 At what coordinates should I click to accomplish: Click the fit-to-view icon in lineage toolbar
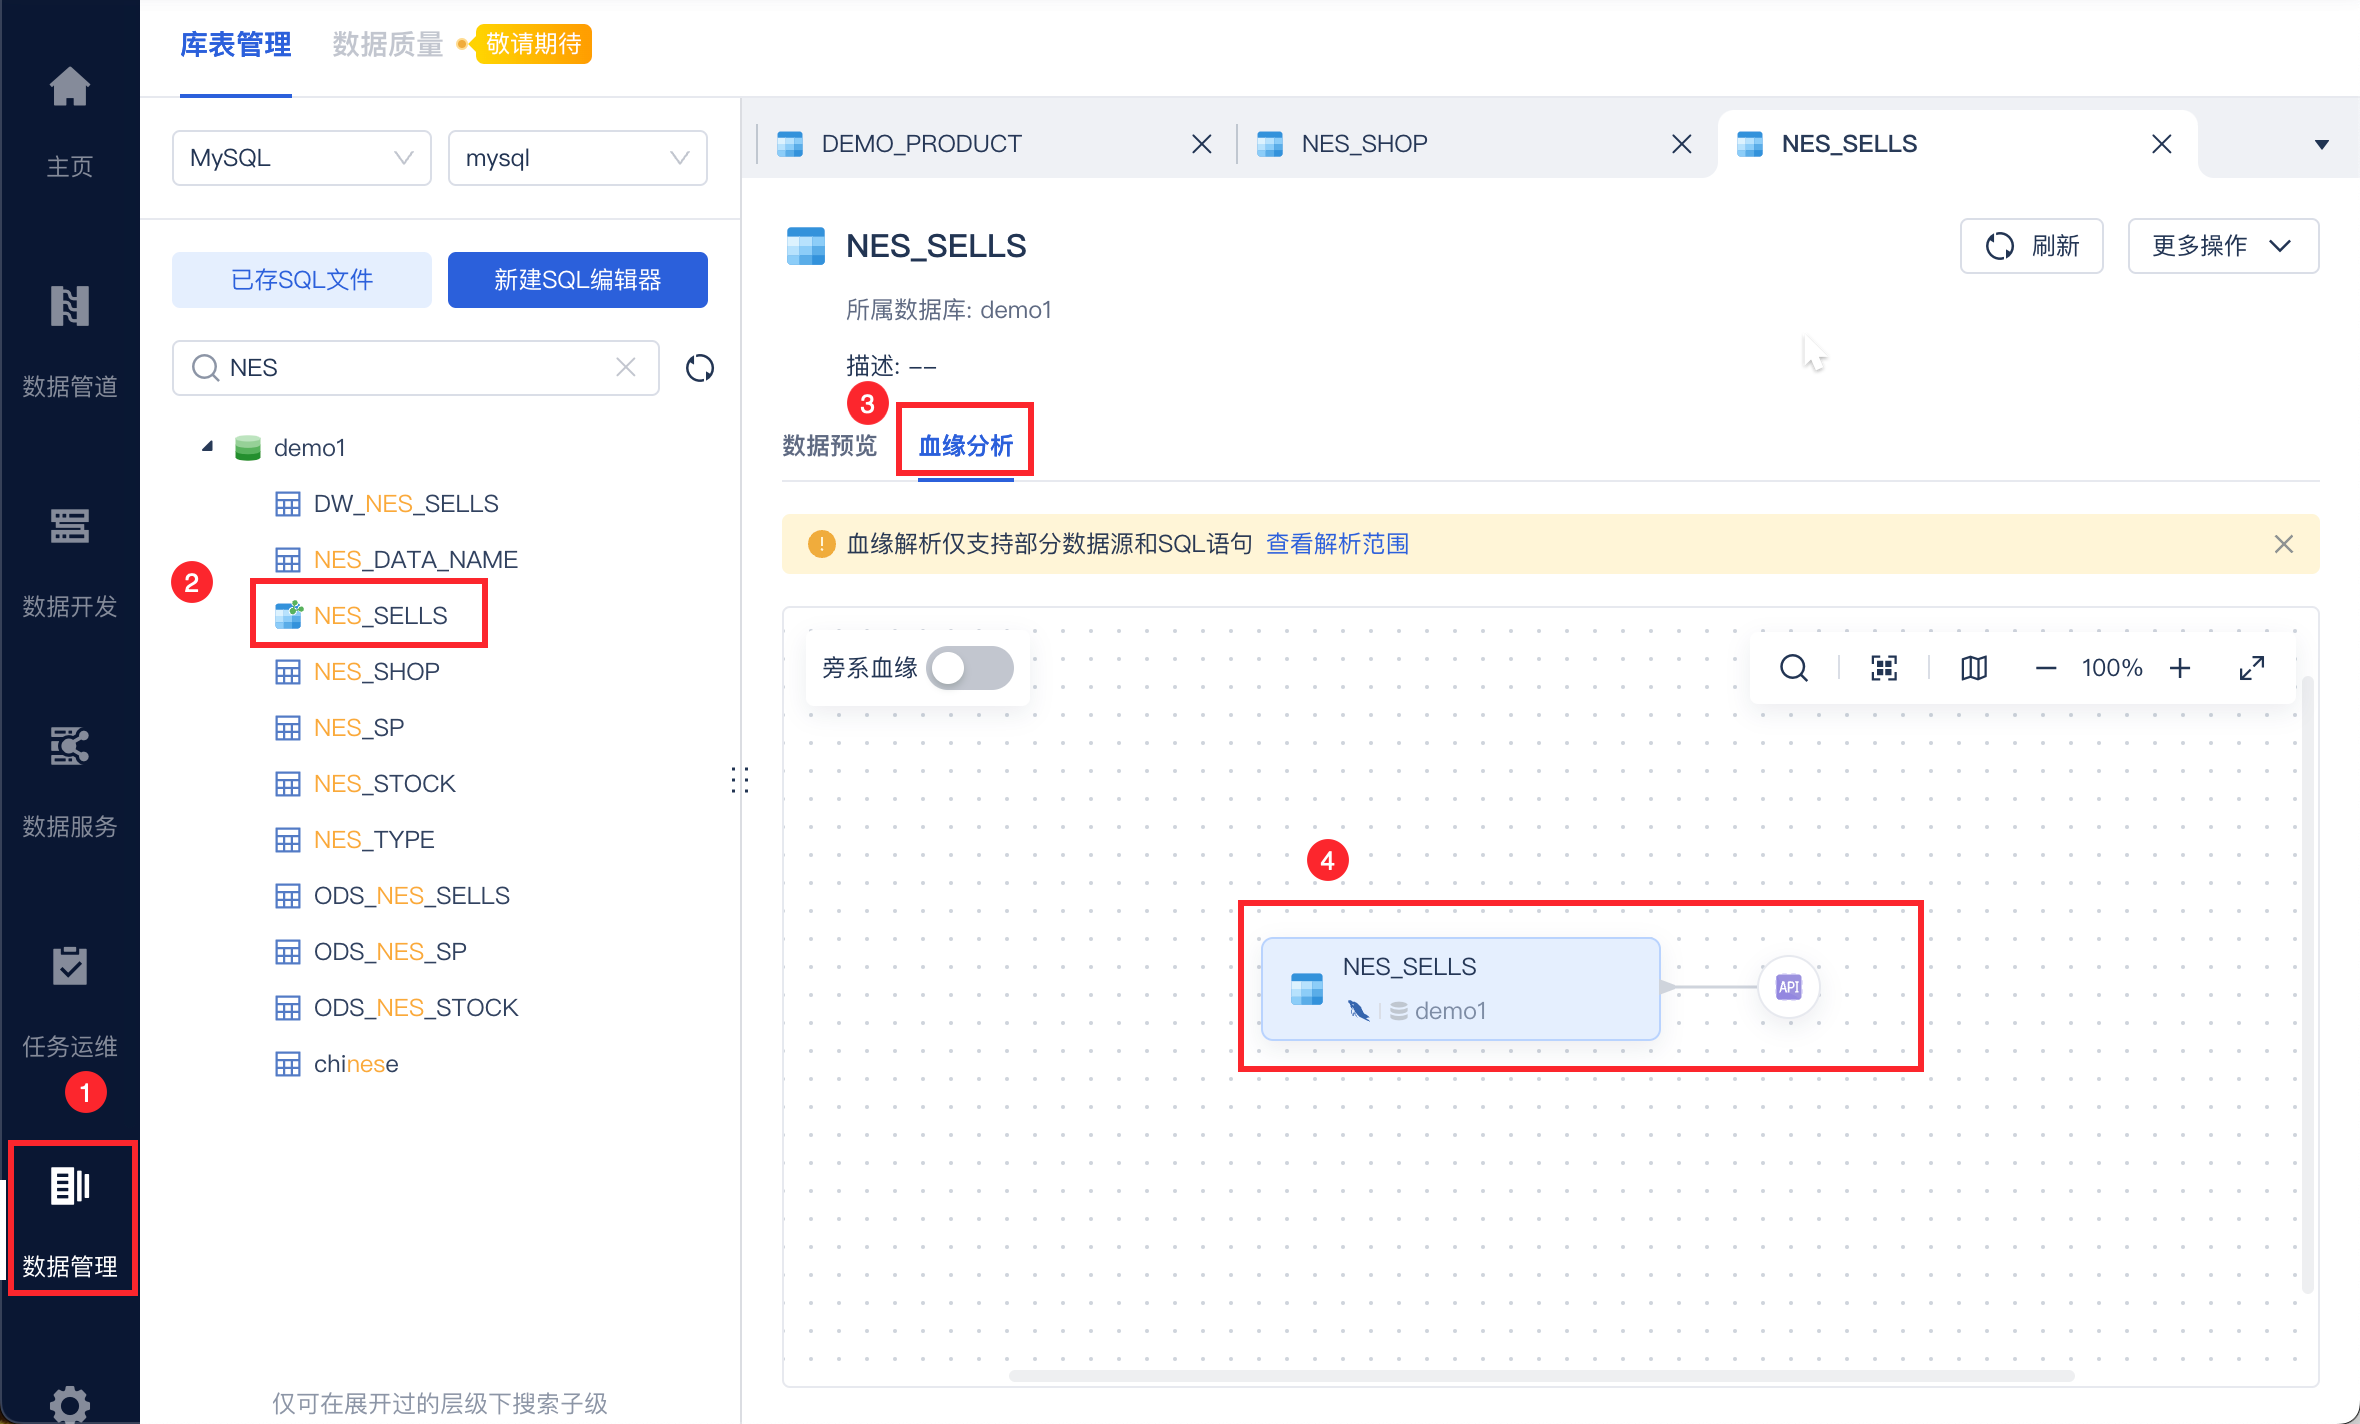(1884, 668)
